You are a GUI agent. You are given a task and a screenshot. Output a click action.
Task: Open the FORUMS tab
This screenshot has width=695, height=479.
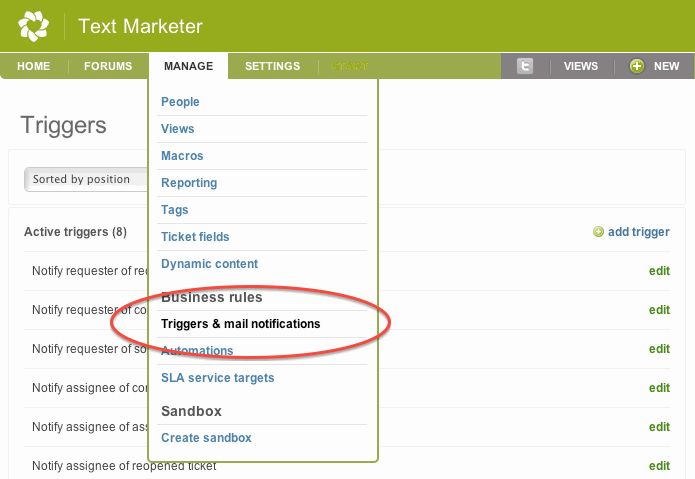click(108, 66)
